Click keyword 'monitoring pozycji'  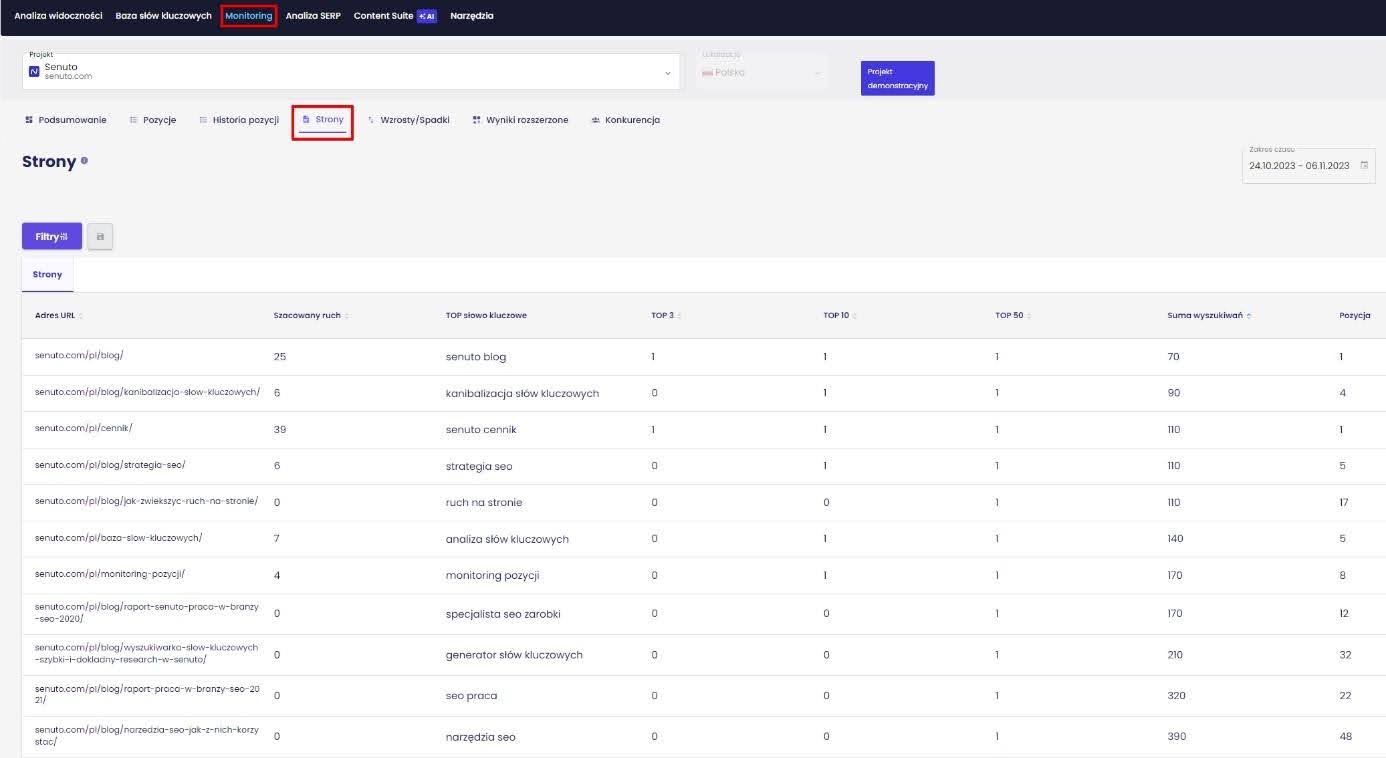pyautogui.click(x=493, y=576)
